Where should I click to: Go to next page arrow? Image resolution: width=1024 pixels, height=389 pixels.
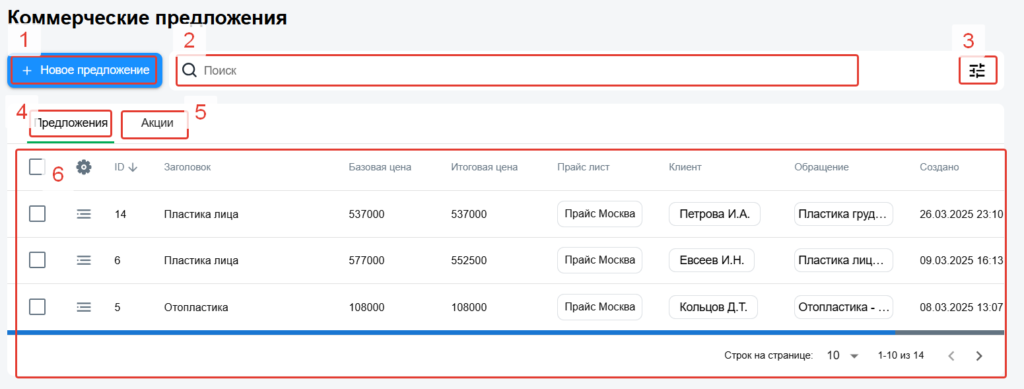click(978, 356)
